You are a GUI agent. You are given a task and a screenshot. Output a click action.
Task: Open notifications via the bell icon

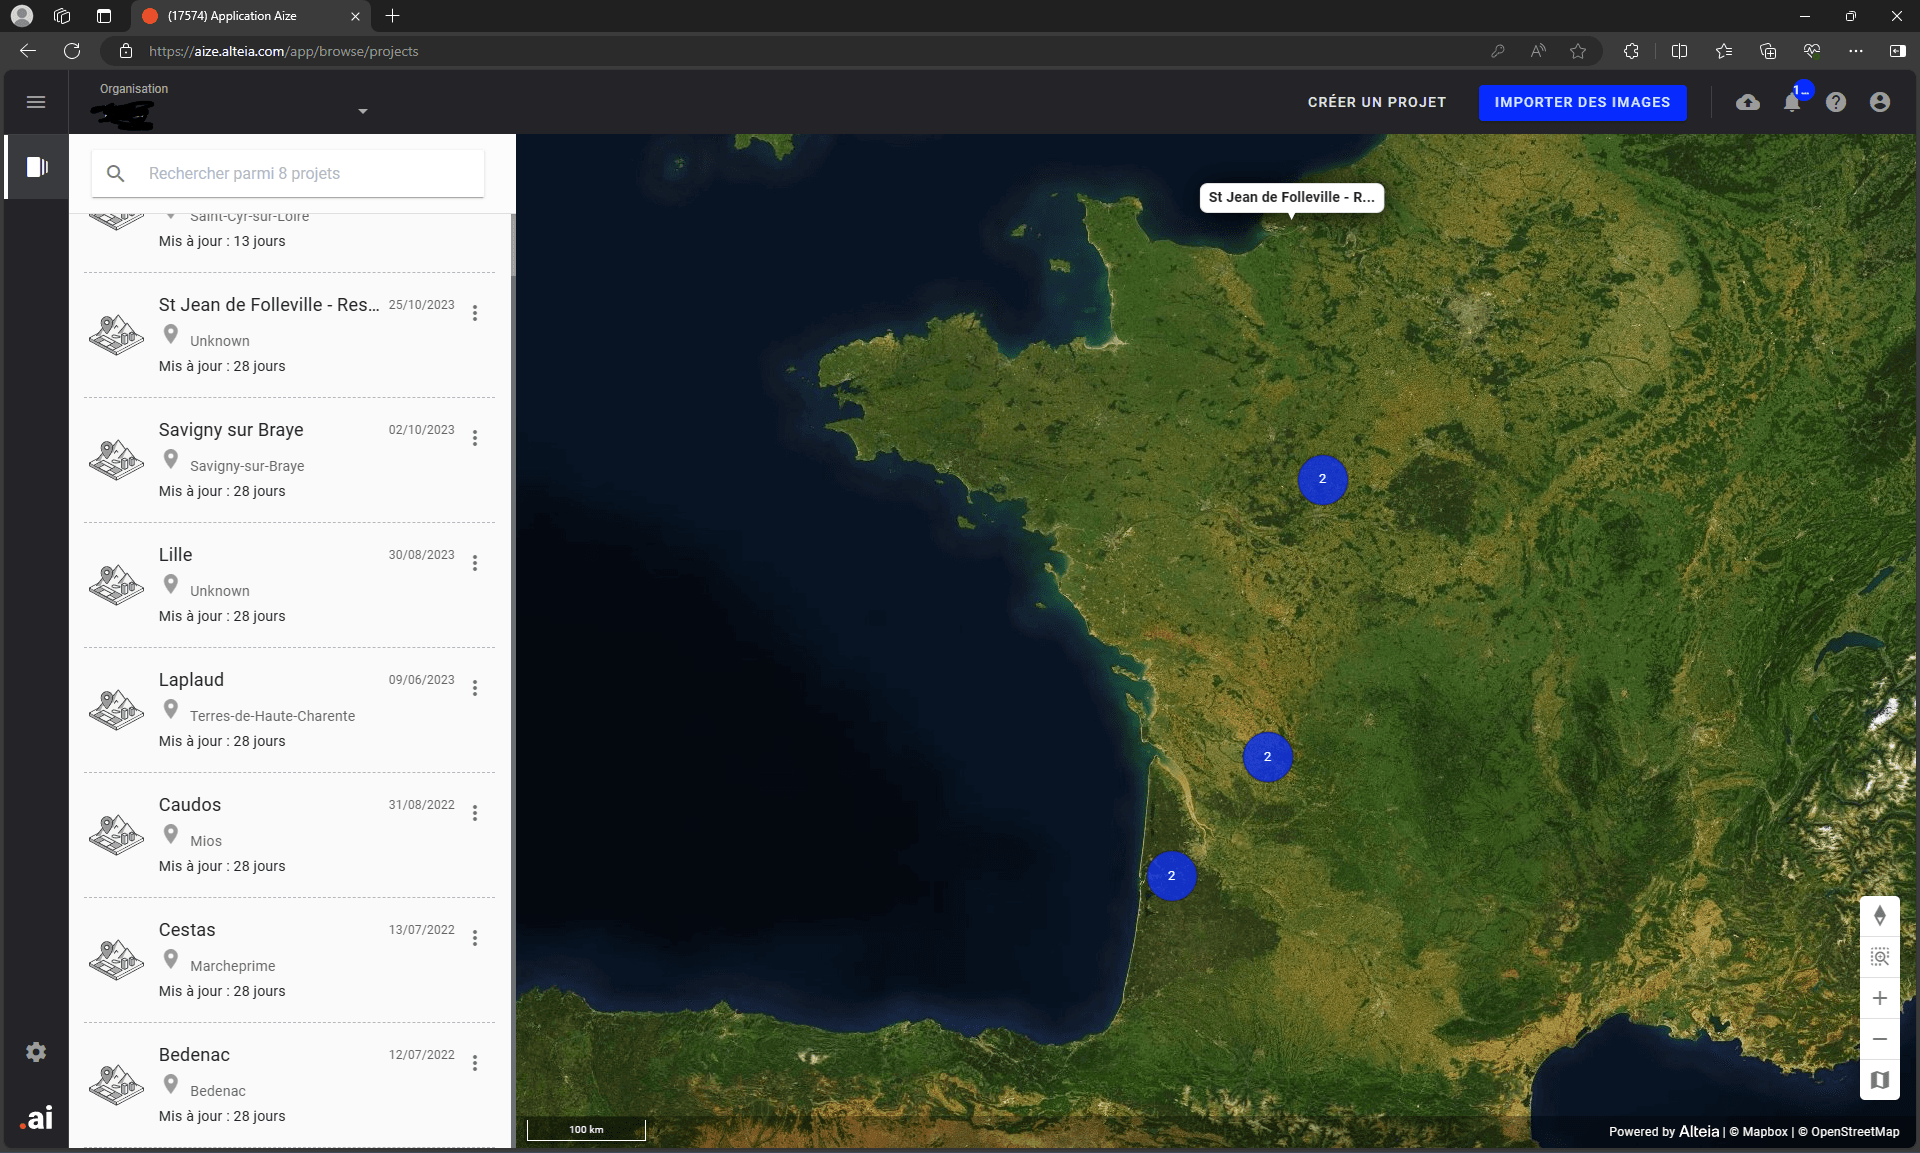(x=1792, y=103)
